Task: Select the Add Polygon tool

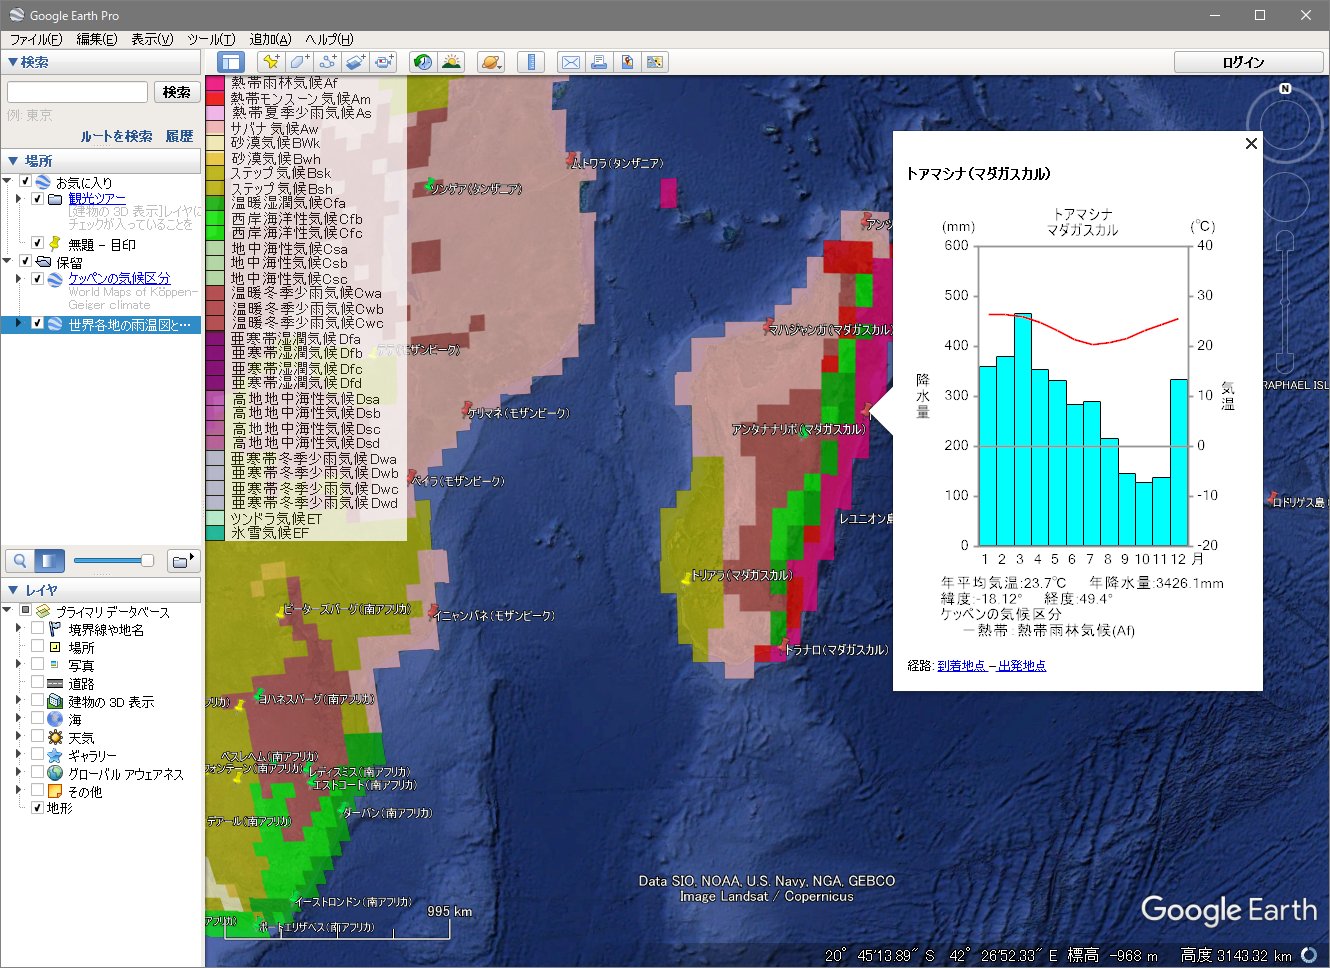Action: (x=300, y=62)
